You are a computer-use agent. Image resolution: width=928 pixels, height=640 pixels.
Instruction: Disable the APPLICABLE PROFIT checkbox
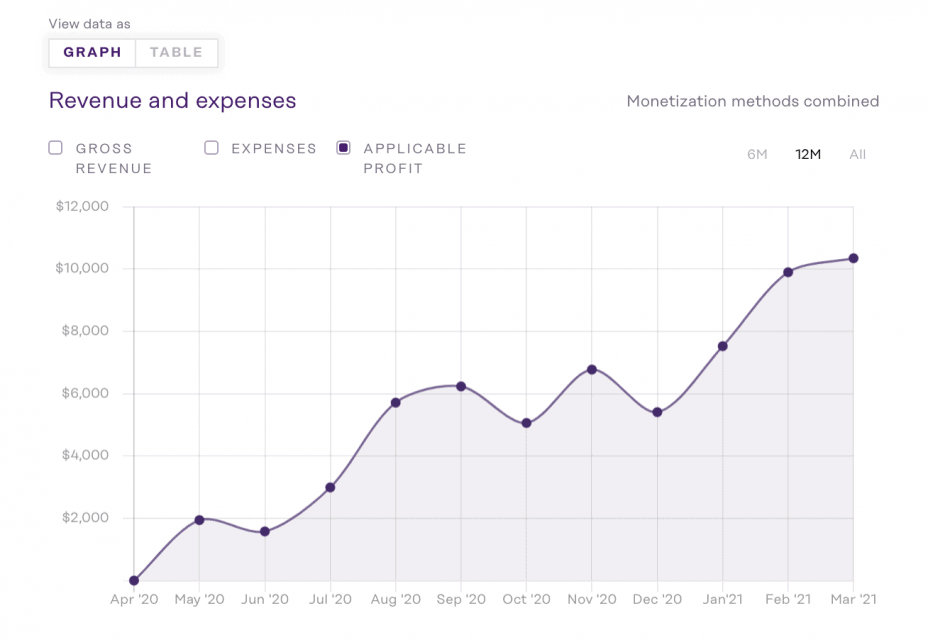(343, 147)
